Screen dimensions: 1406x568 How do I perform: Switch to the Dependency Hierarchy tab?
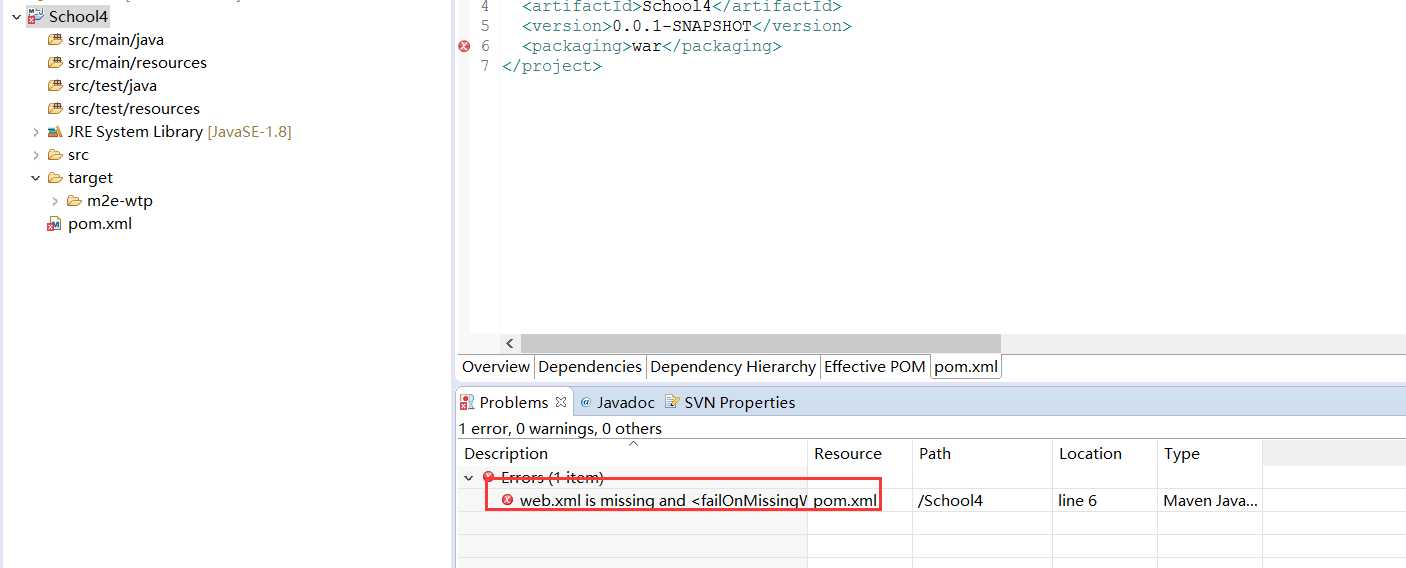click(732, 367)
